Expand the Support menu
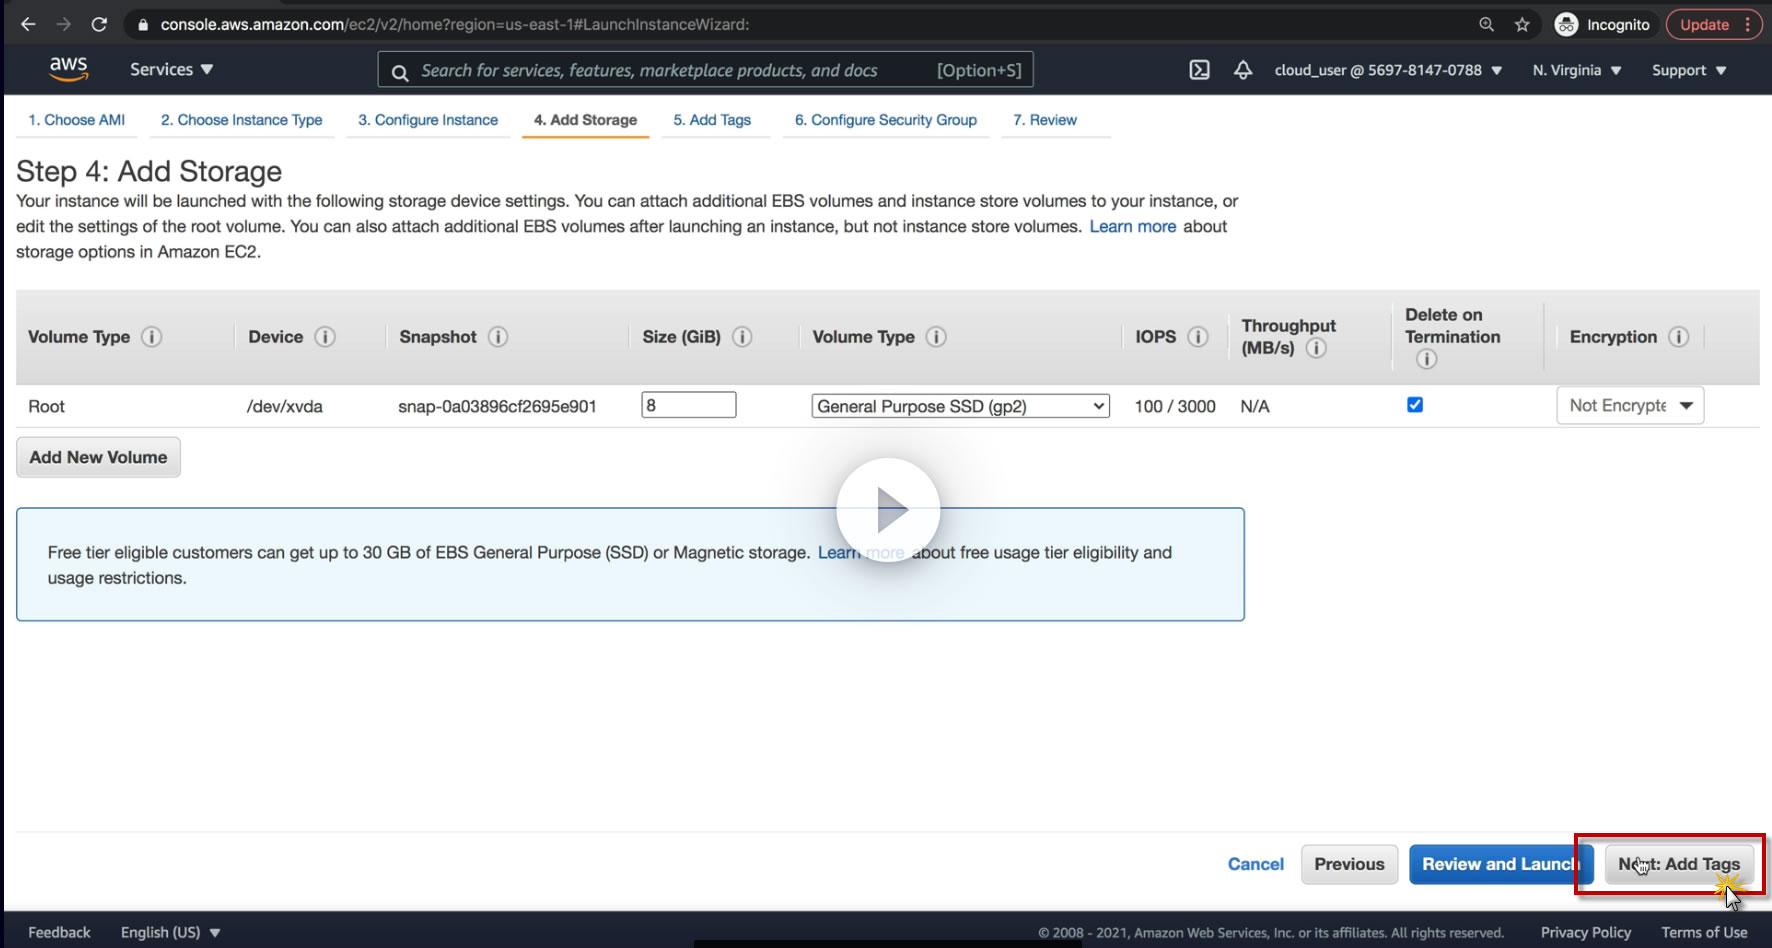 click(x=1689, y=70)
